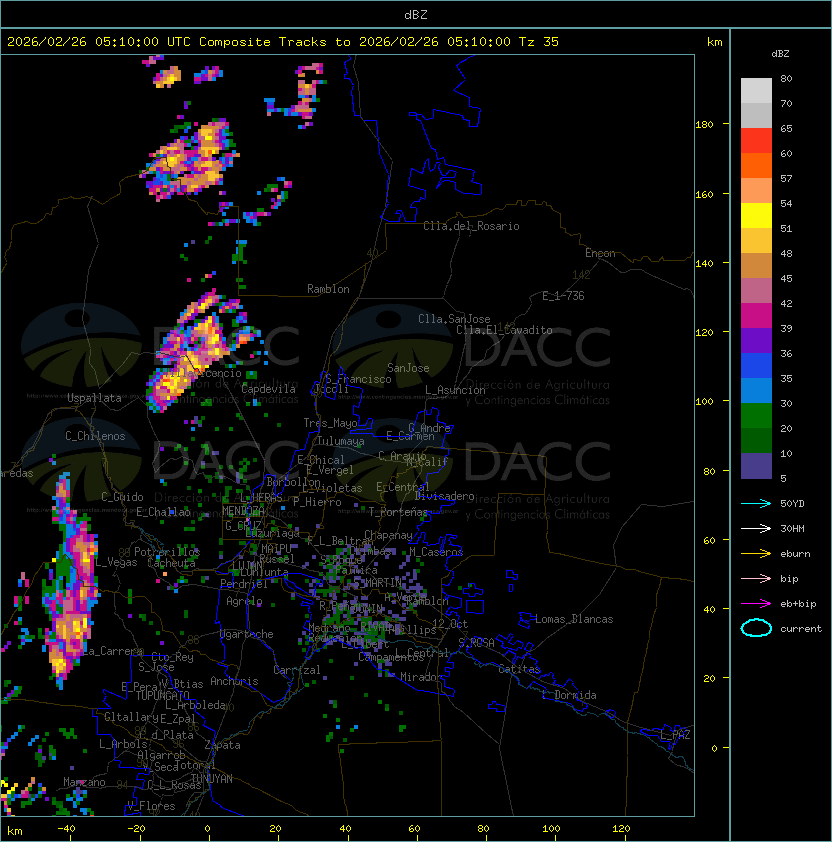Click the 'Capdevila' map label
This screenshot has width=832, height=842.
(269, 389)
